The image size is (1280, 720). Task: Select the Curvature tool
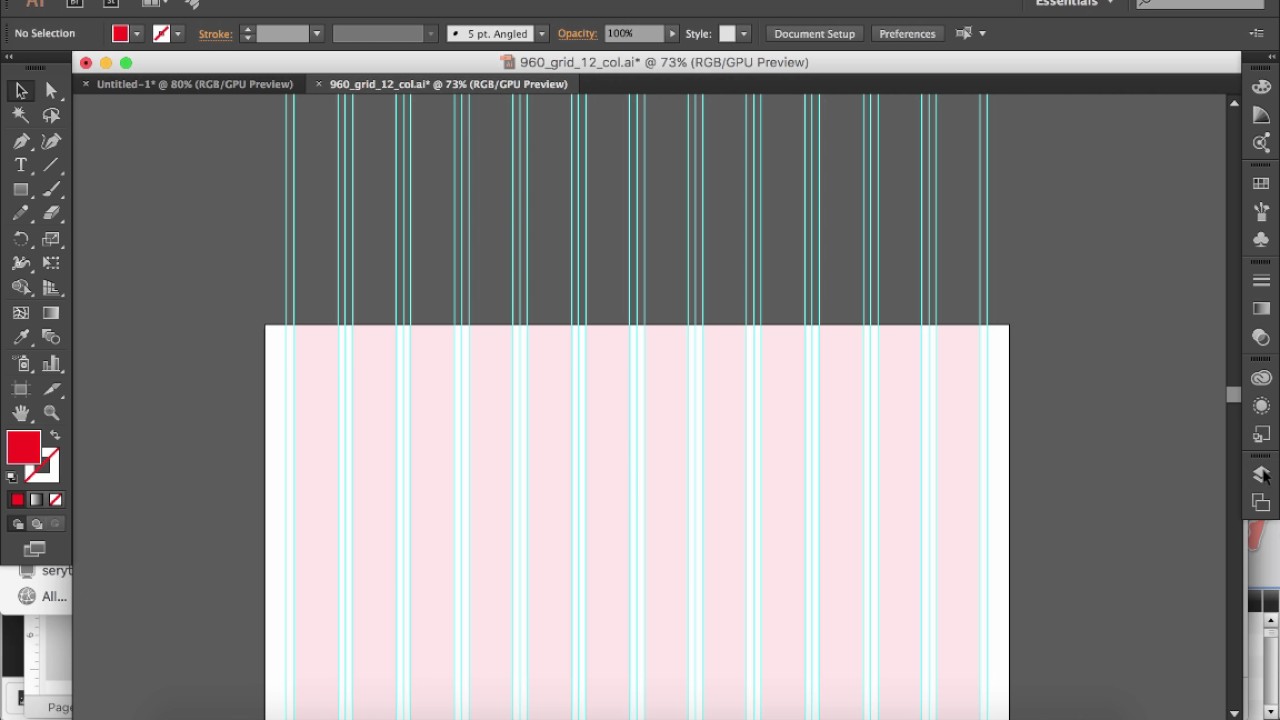pos(51,141)
